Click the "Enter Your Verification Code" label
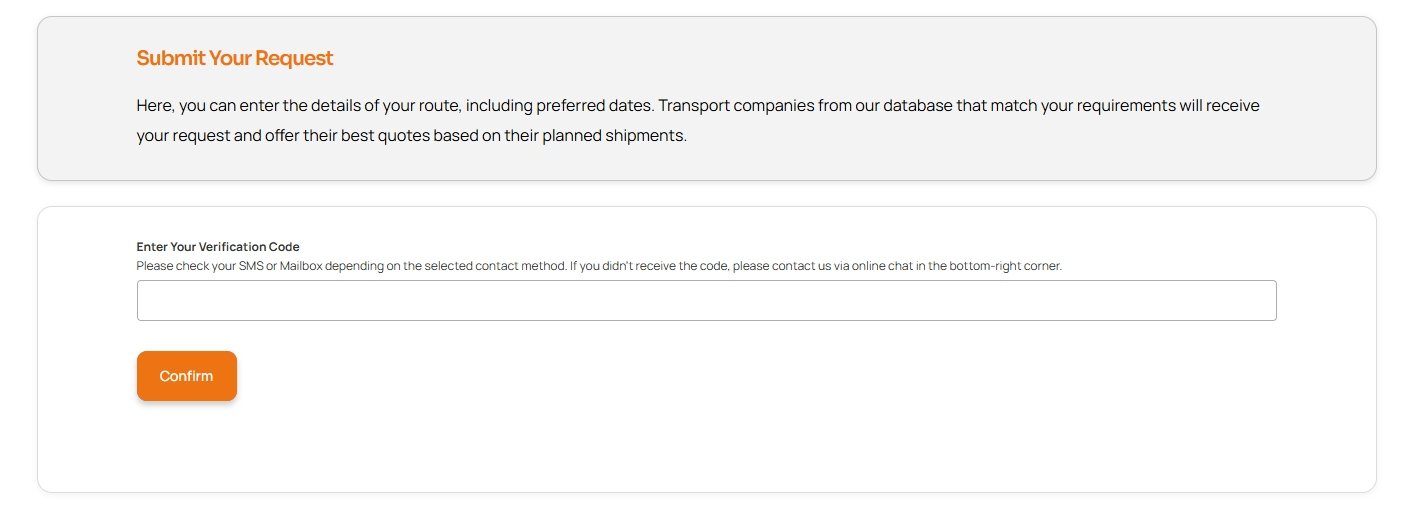Viewport: 1410px width, 522px height. tap(218, 247)
